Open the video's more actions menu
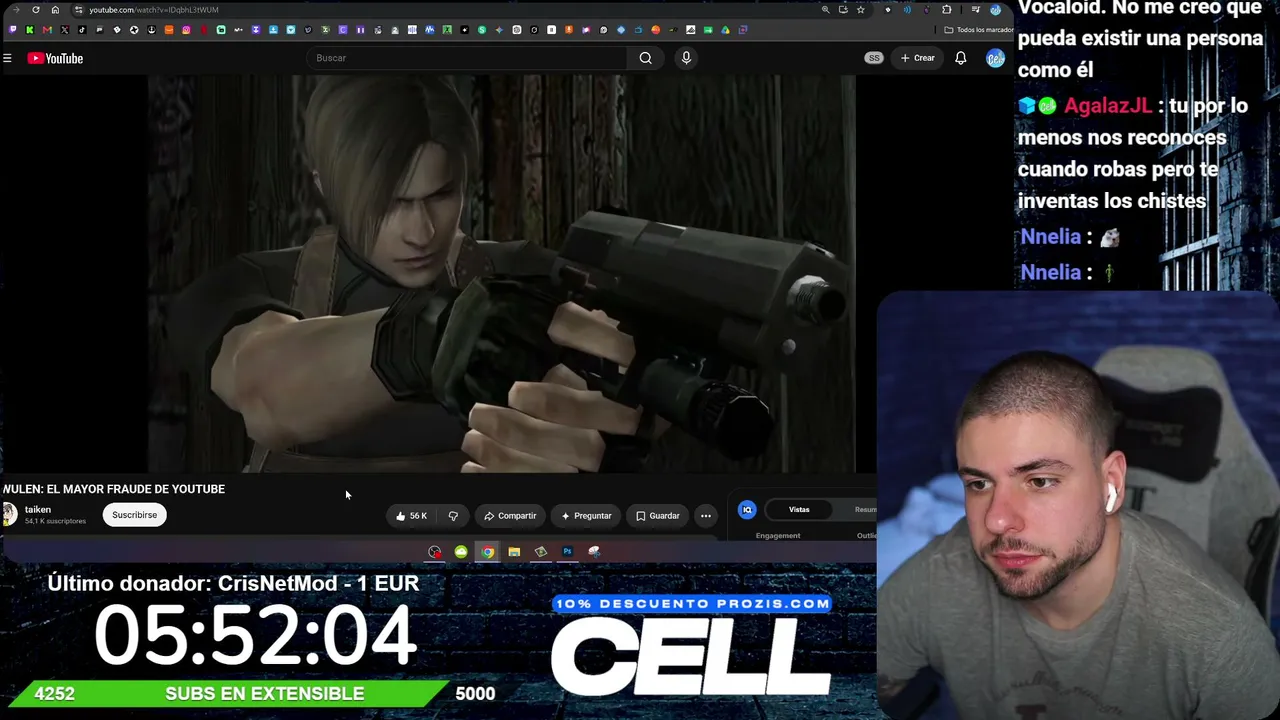The image size is (1280, 720). coord(706,516)
